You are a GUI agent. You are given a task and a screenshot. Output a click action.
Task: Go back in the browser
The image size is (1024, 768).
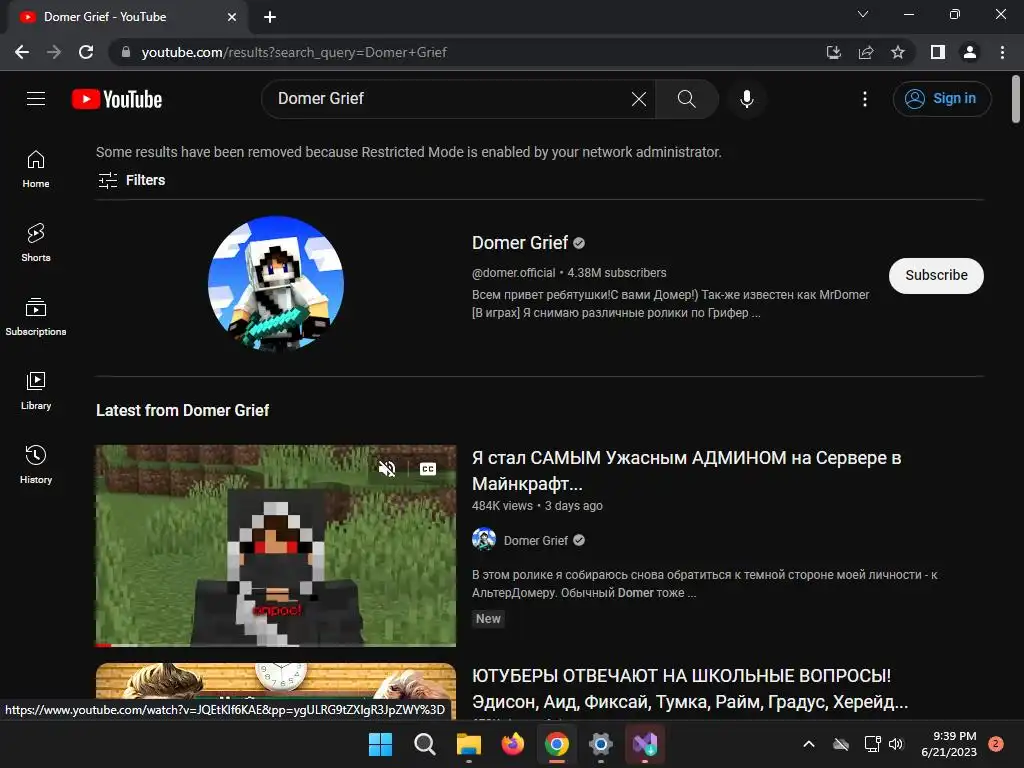point(22,52)
